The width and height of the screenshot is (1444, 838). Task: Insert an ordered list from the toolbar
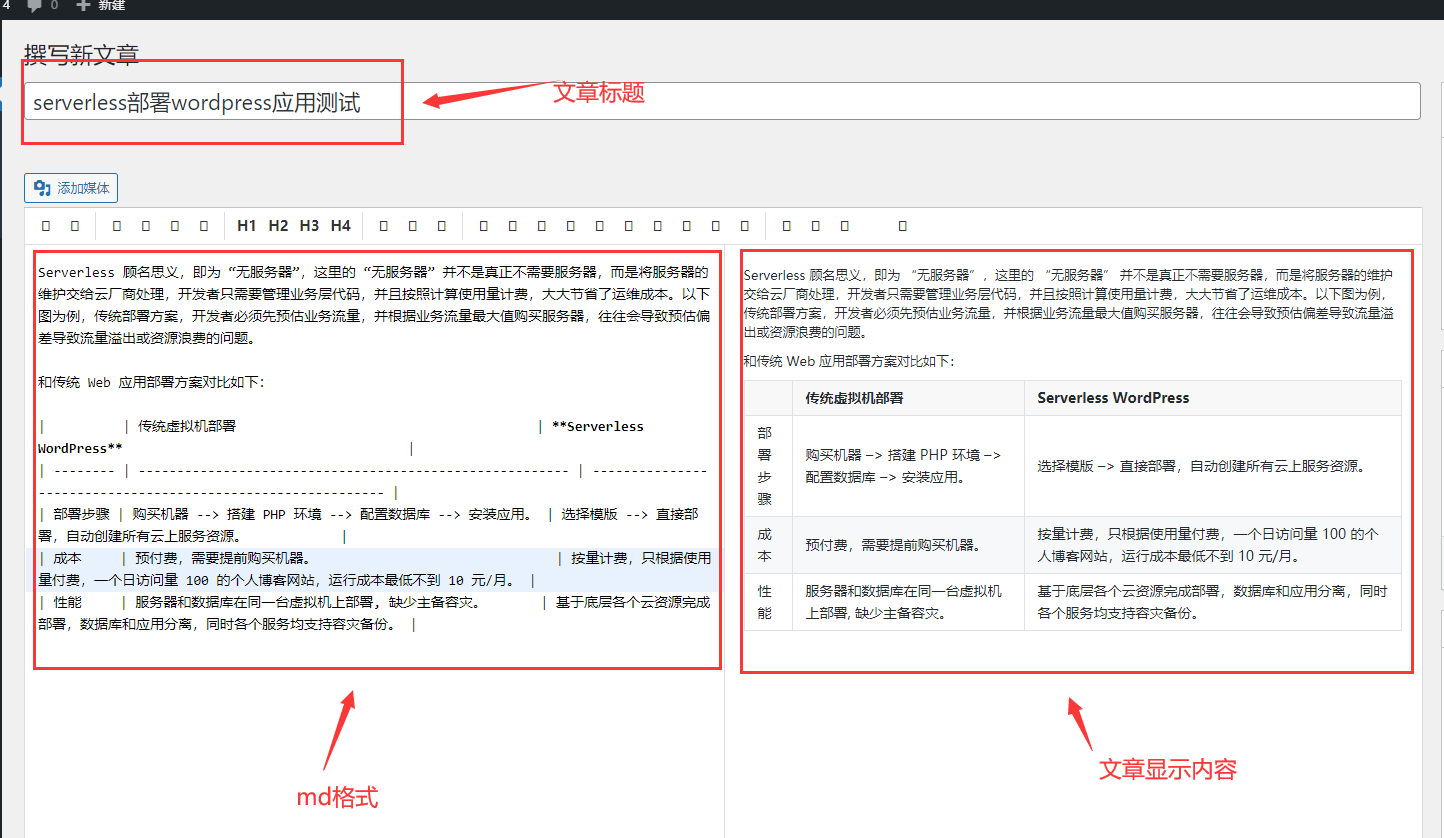pos(411,225)
